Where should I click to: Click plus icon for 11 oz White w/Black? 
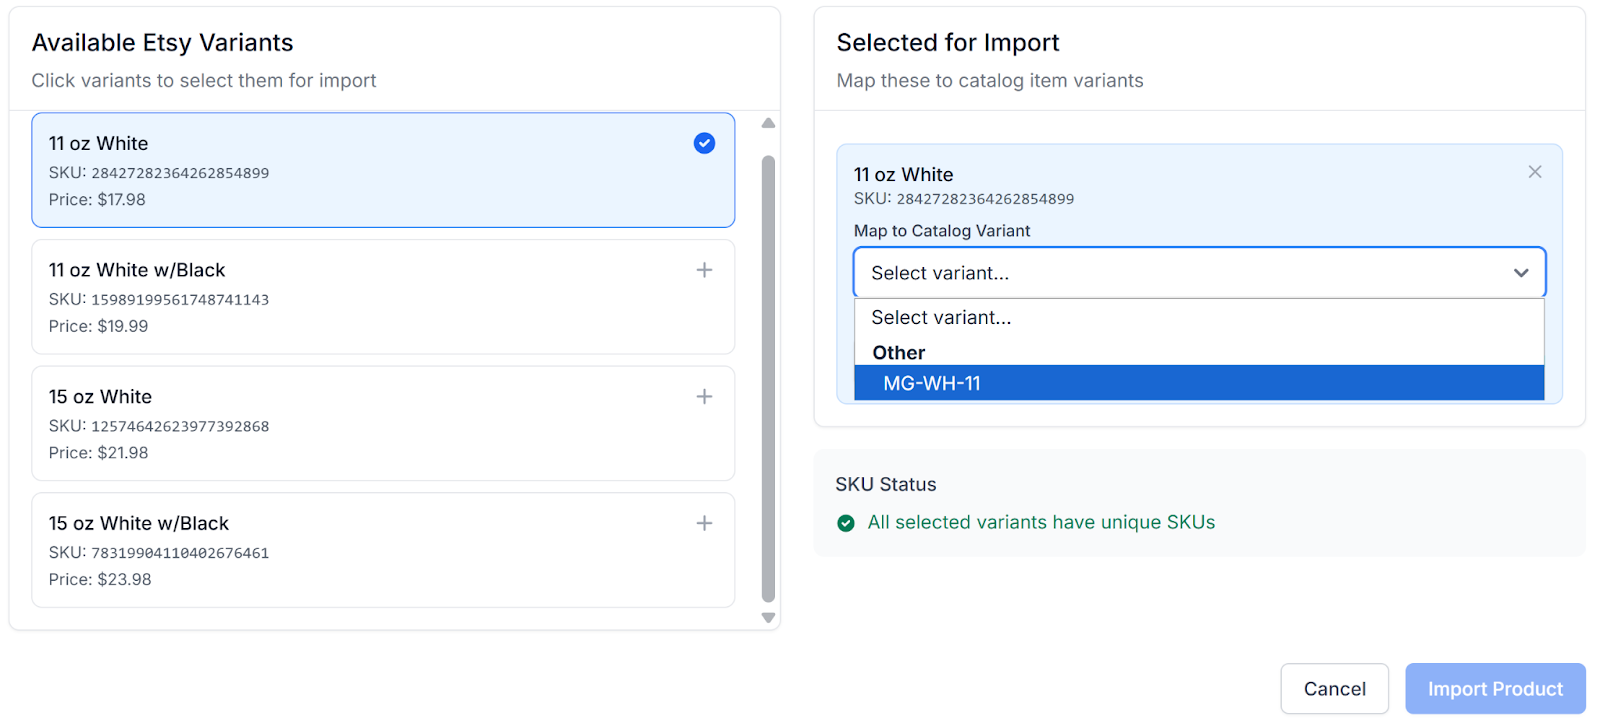[704, 270]
